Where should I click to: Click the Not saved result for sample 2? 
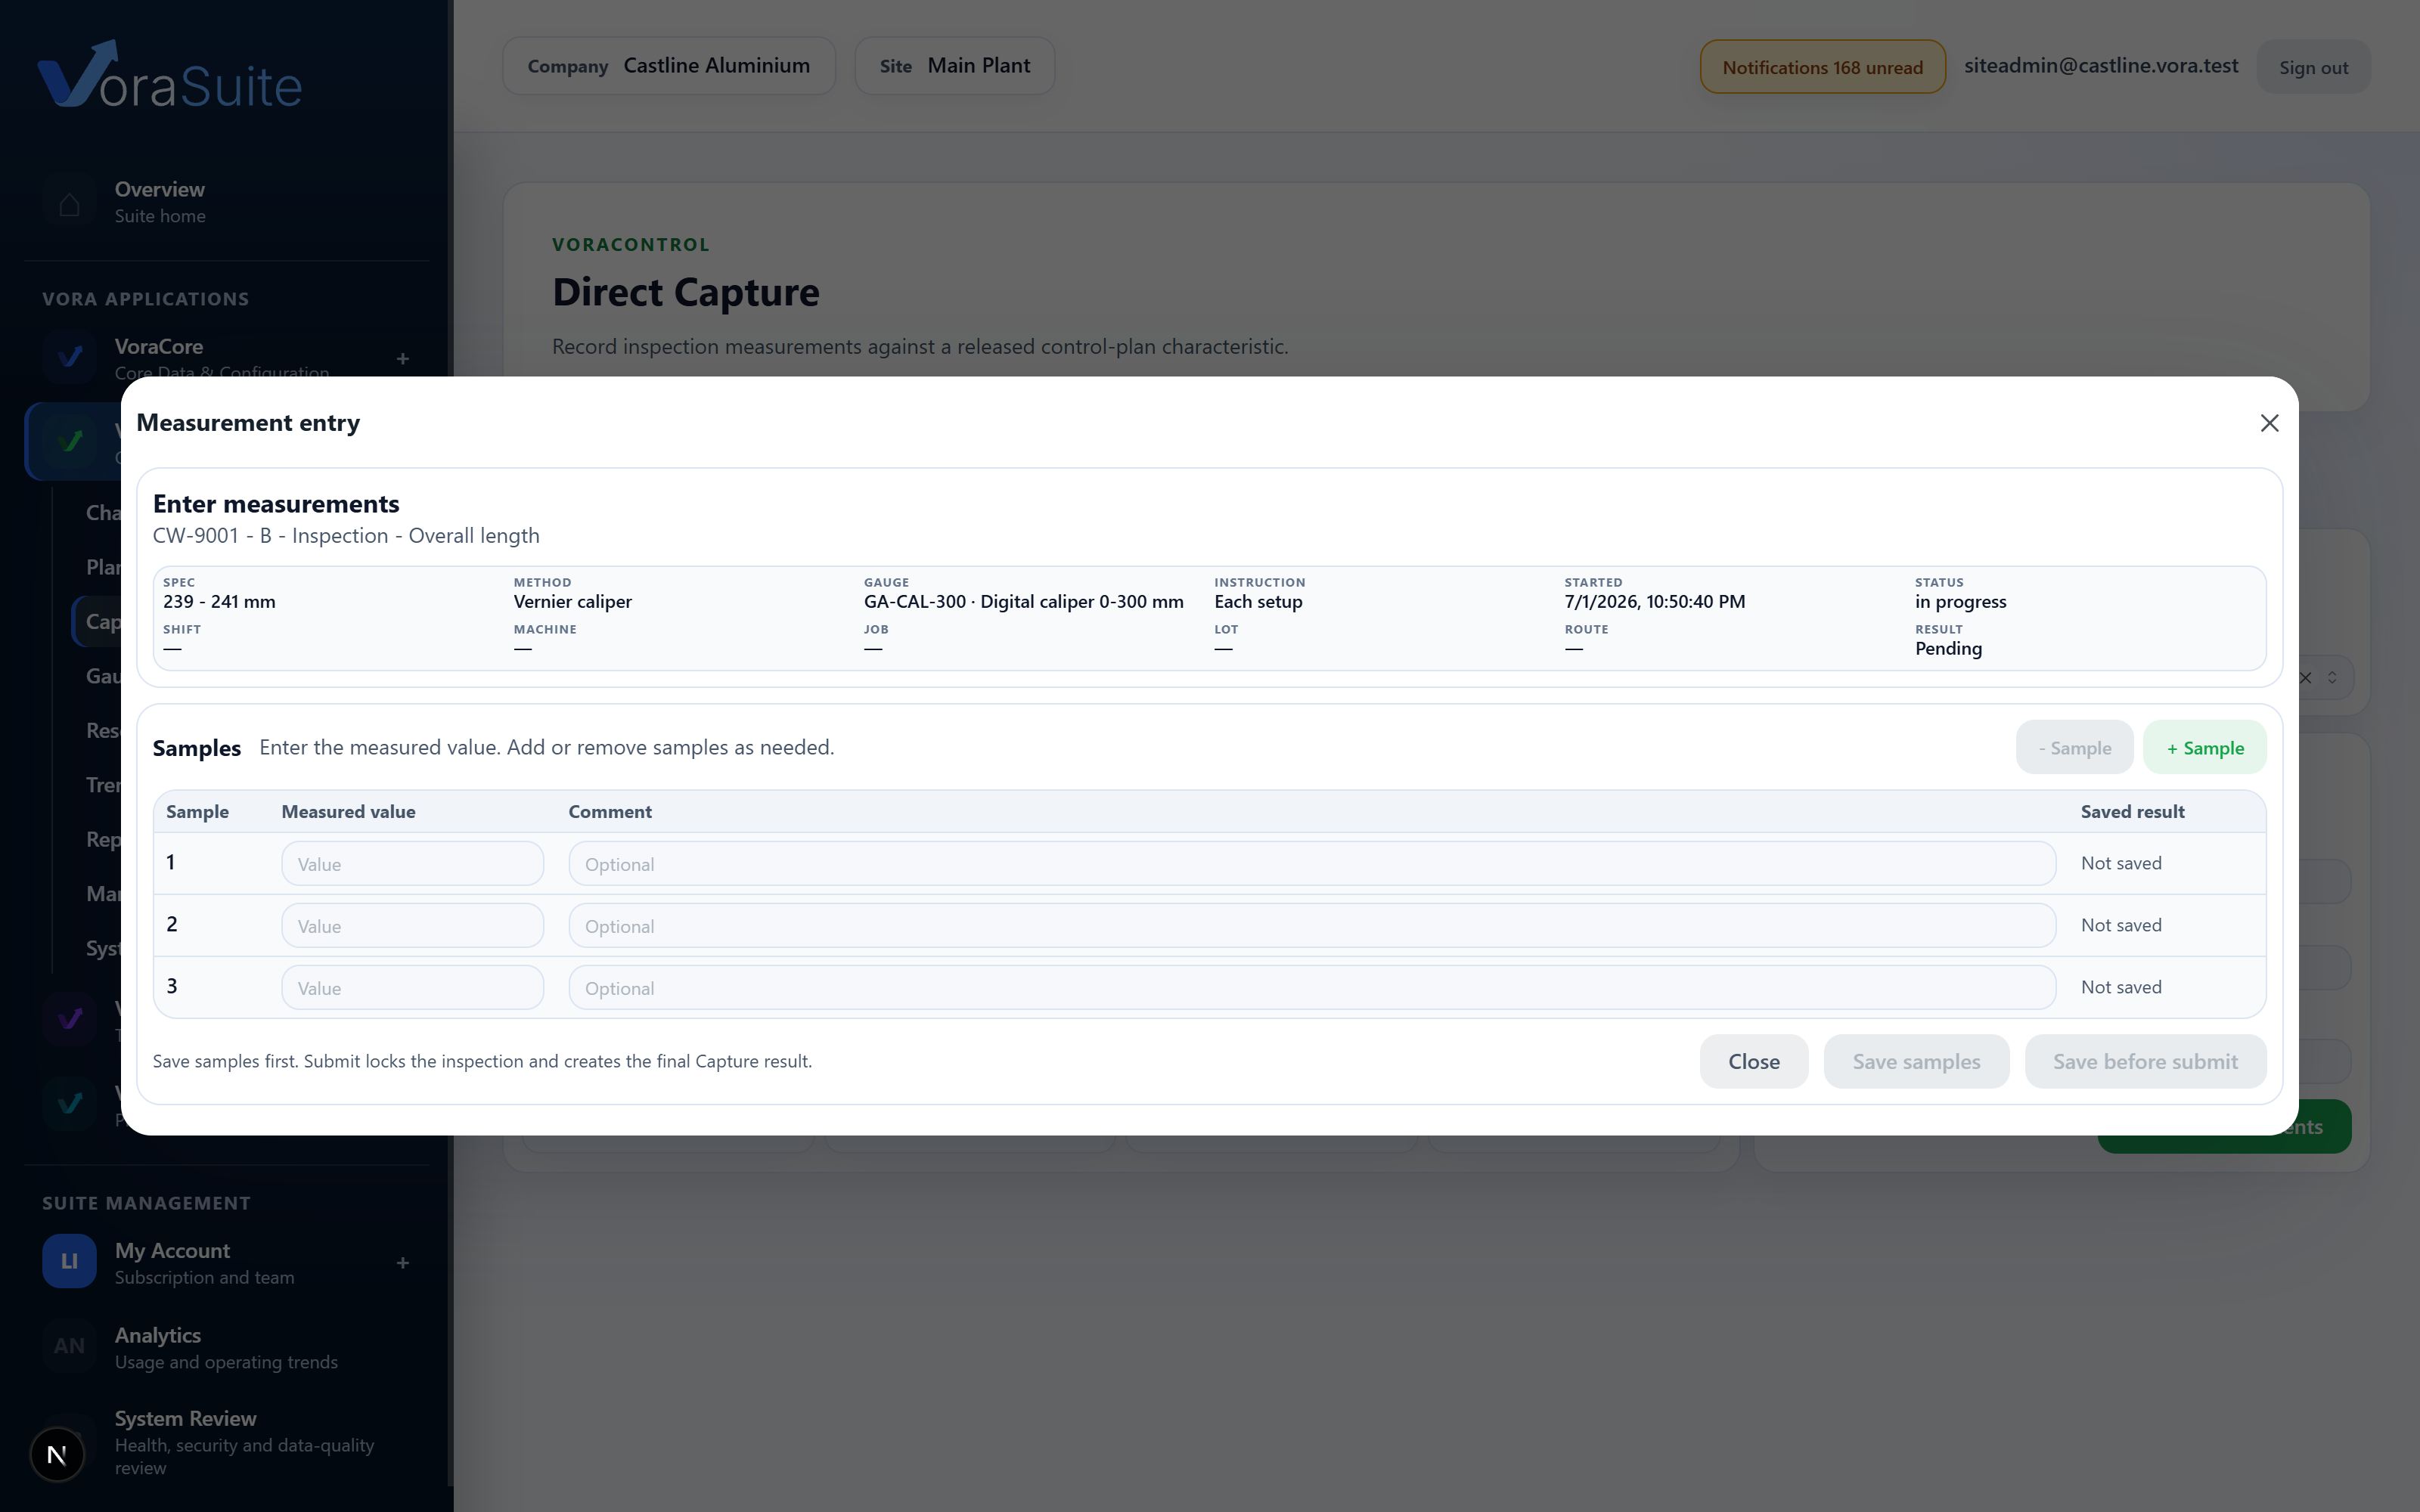click(x=2121, y=925)
